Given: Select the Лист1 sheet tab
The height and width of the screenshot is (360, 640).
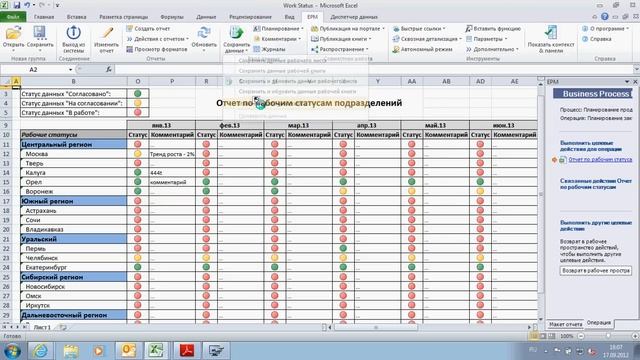Looking at the screenshot, I should click(42, 327).
